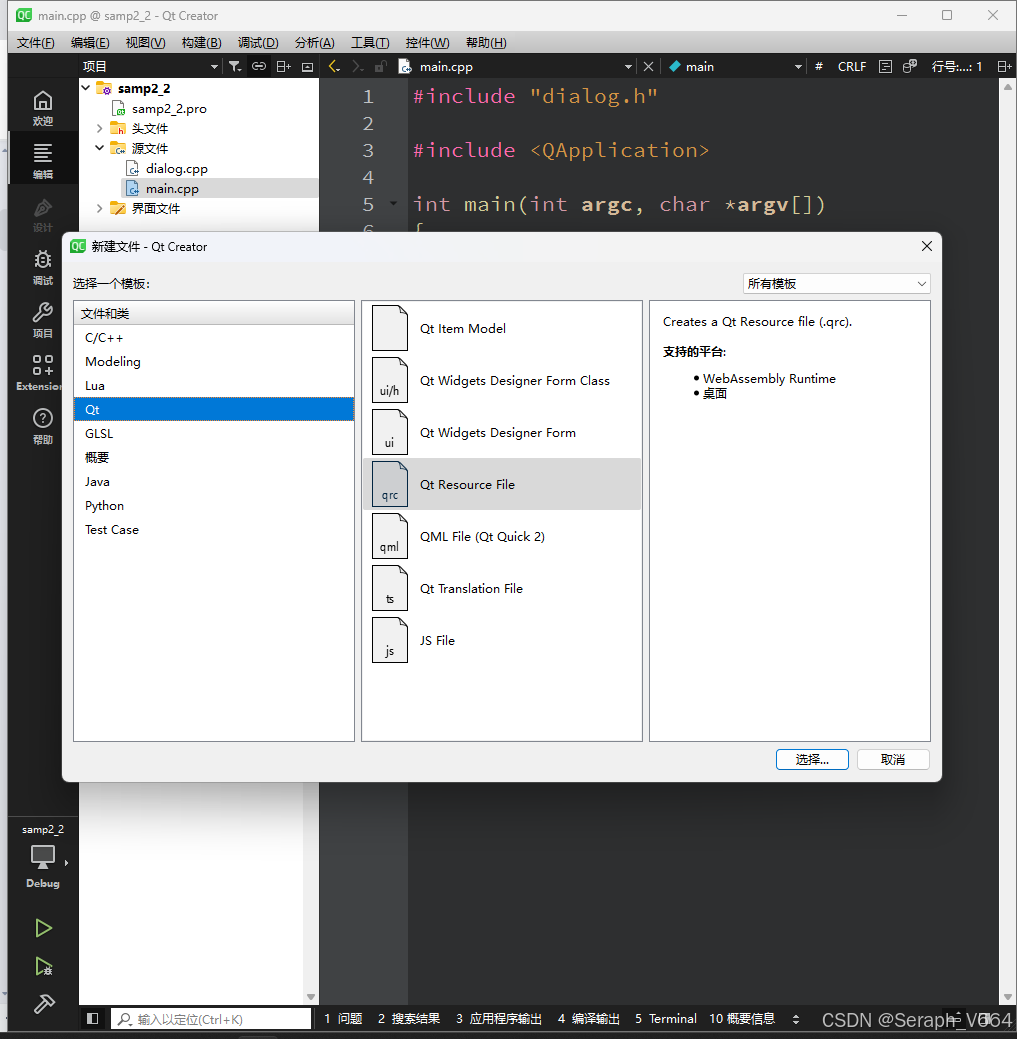Open the 4 编译输出 pane

(589, 1018)
